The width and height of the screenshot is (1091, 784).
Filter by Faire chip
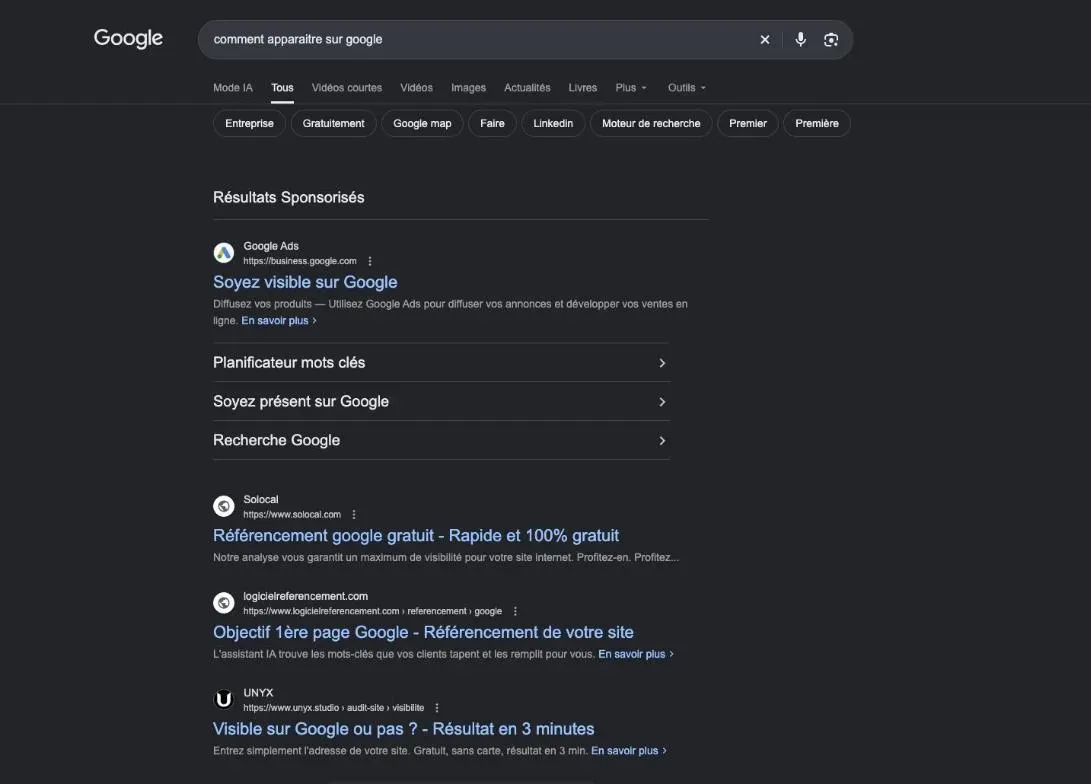[492, 123]
